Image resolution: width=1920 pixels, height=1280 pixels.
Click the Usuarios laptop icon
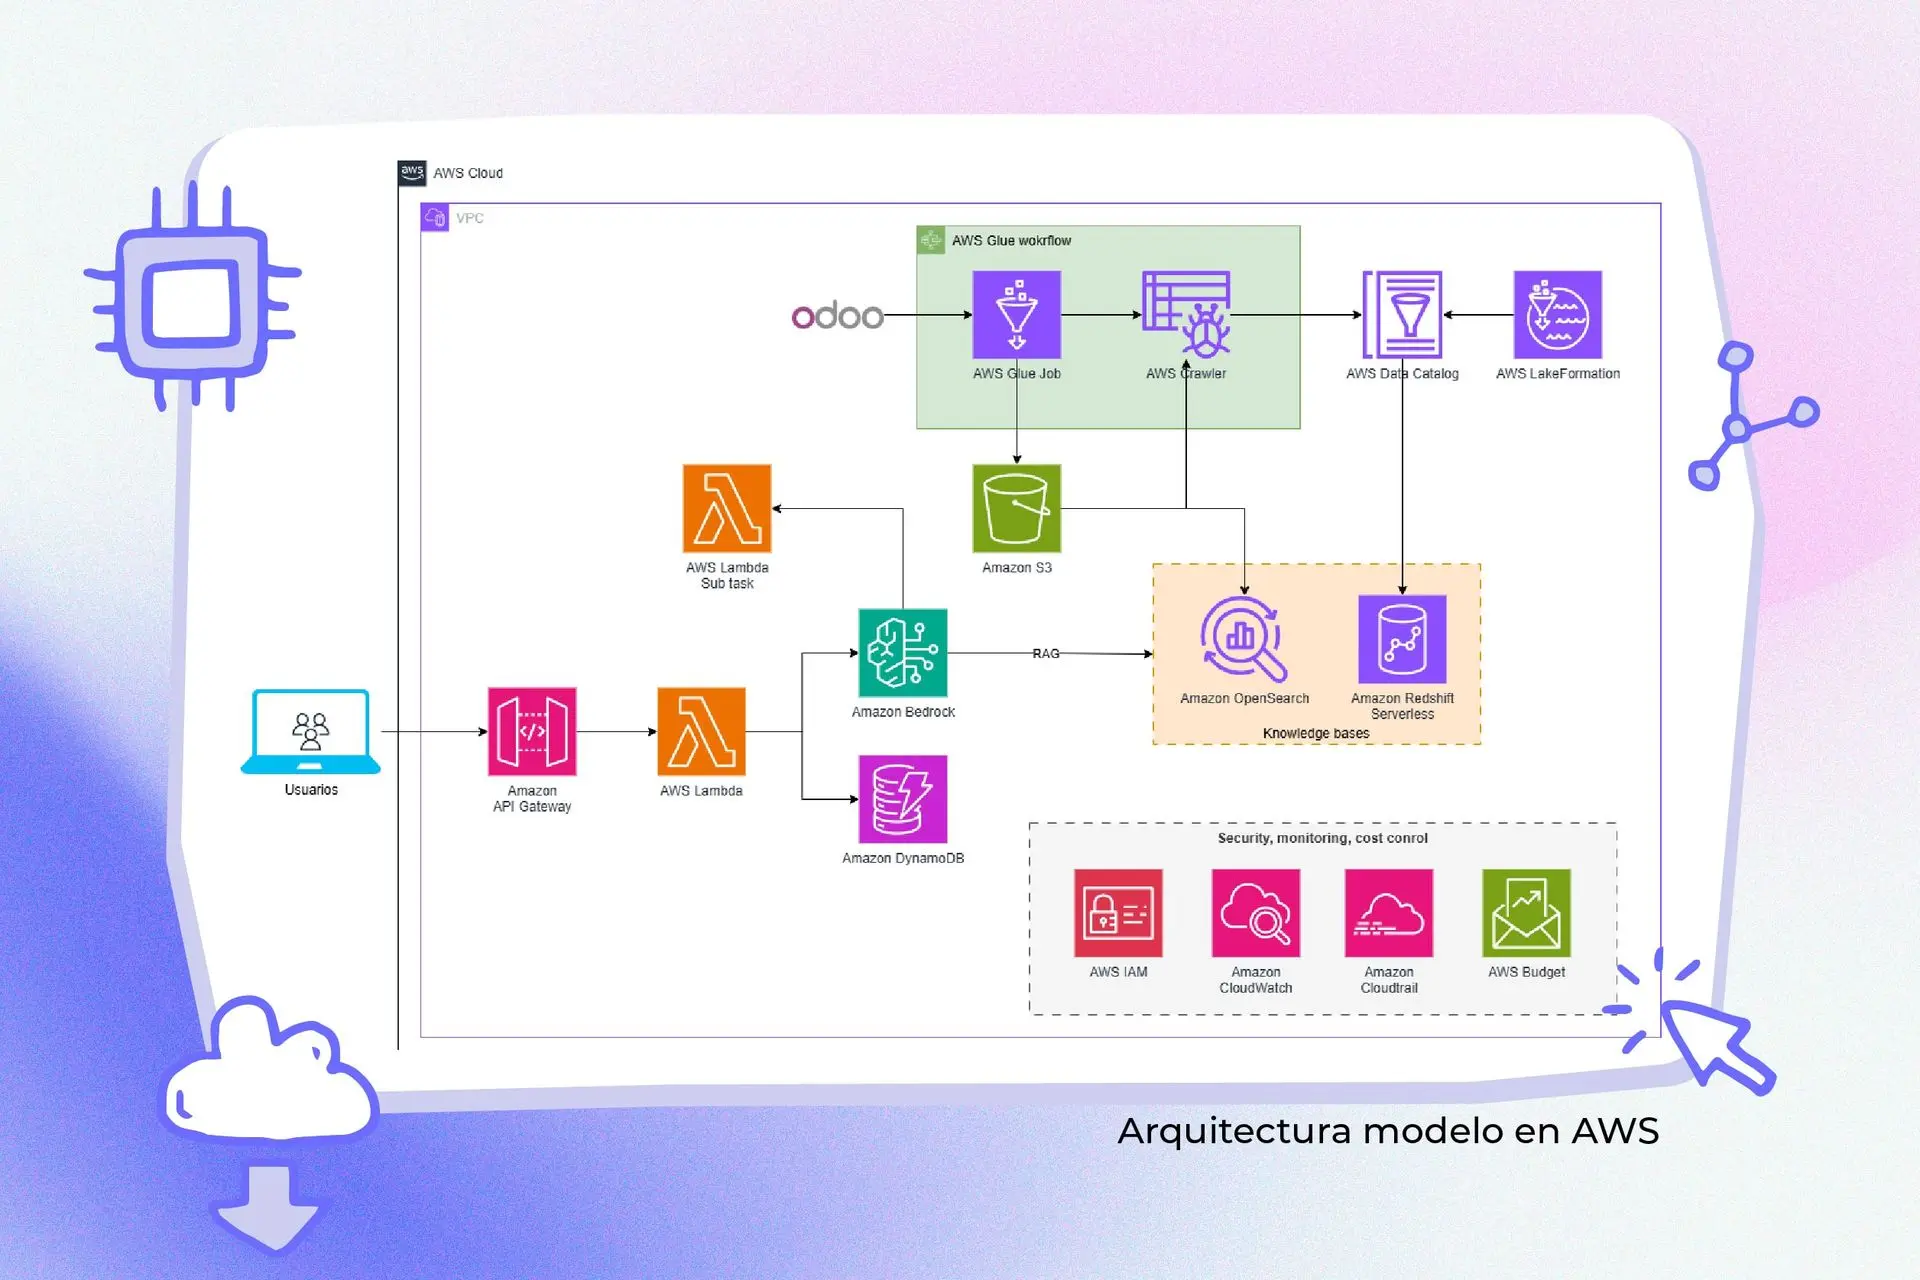[x=311, y=731]
